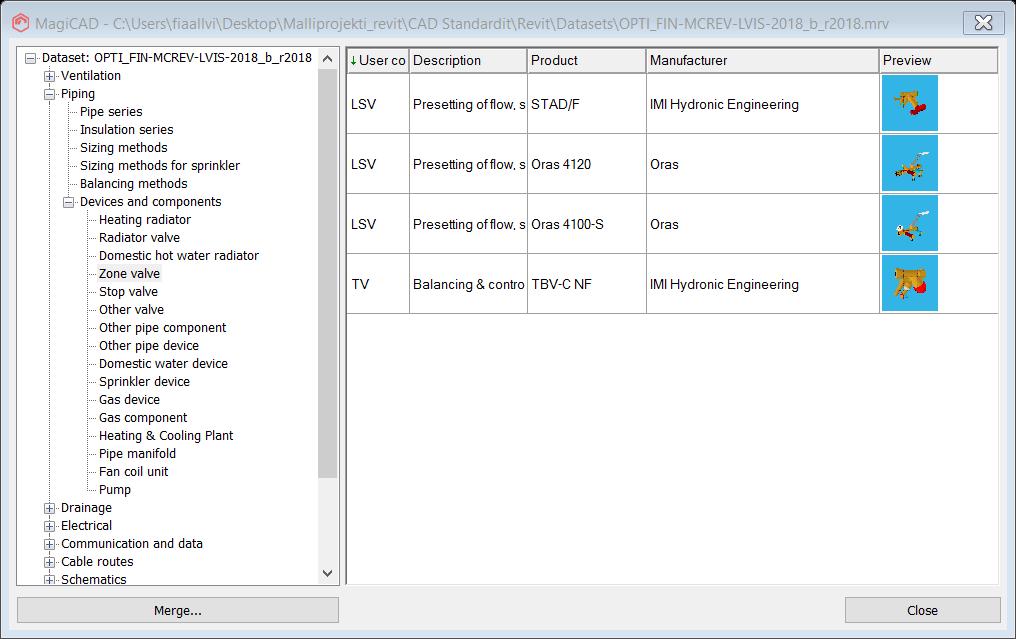The width and height of the screenshot is (1016, 639).
Task: Collapse the Dataset root node
Action: click(x=30, y=58)
